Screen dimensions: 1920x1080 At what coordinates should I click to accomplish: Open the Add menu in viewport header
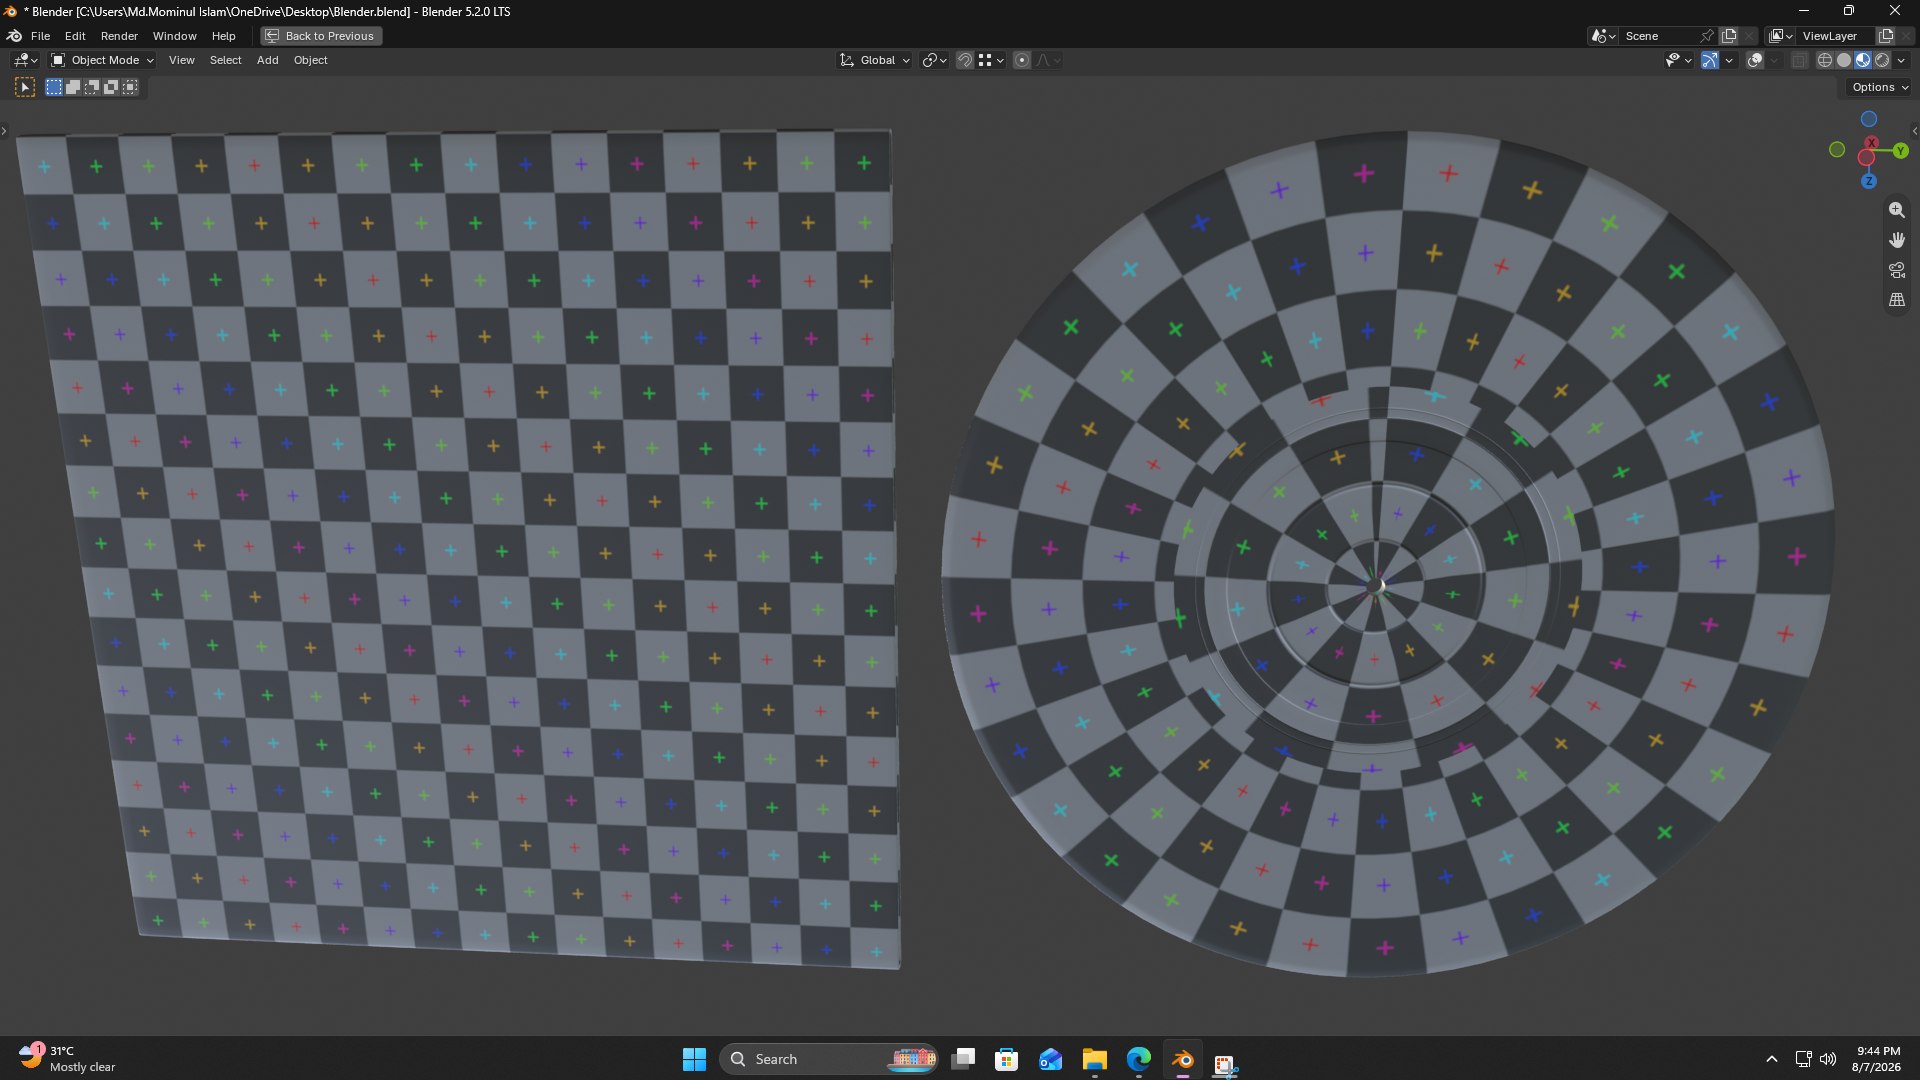267,61
